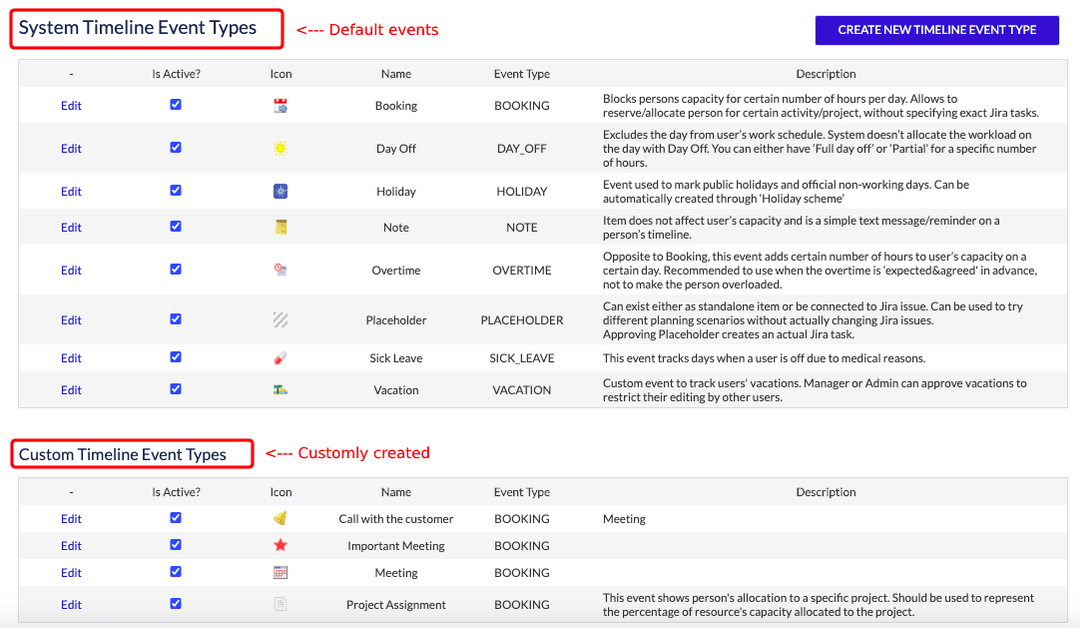The image size is (1080, 628).
Task: Select the Sick Leave name text
Action: 396,358
